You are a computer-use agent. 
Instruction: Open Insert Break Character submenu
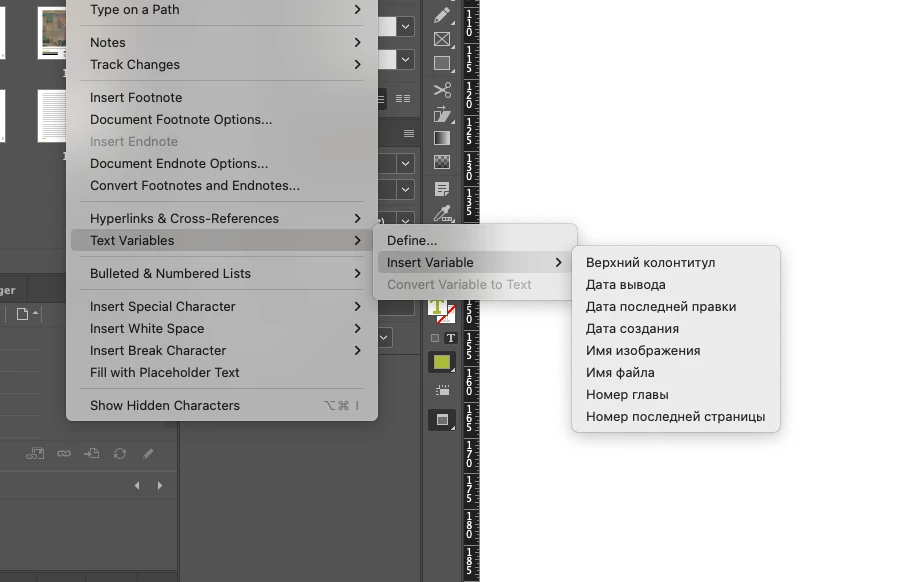pos(222,350)
